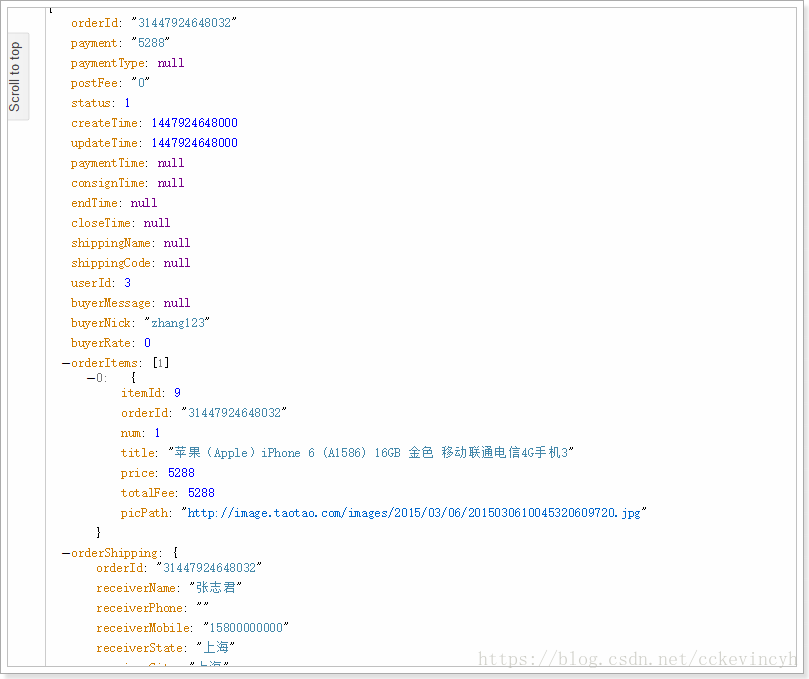Click the status key label

tap(91, 103)
